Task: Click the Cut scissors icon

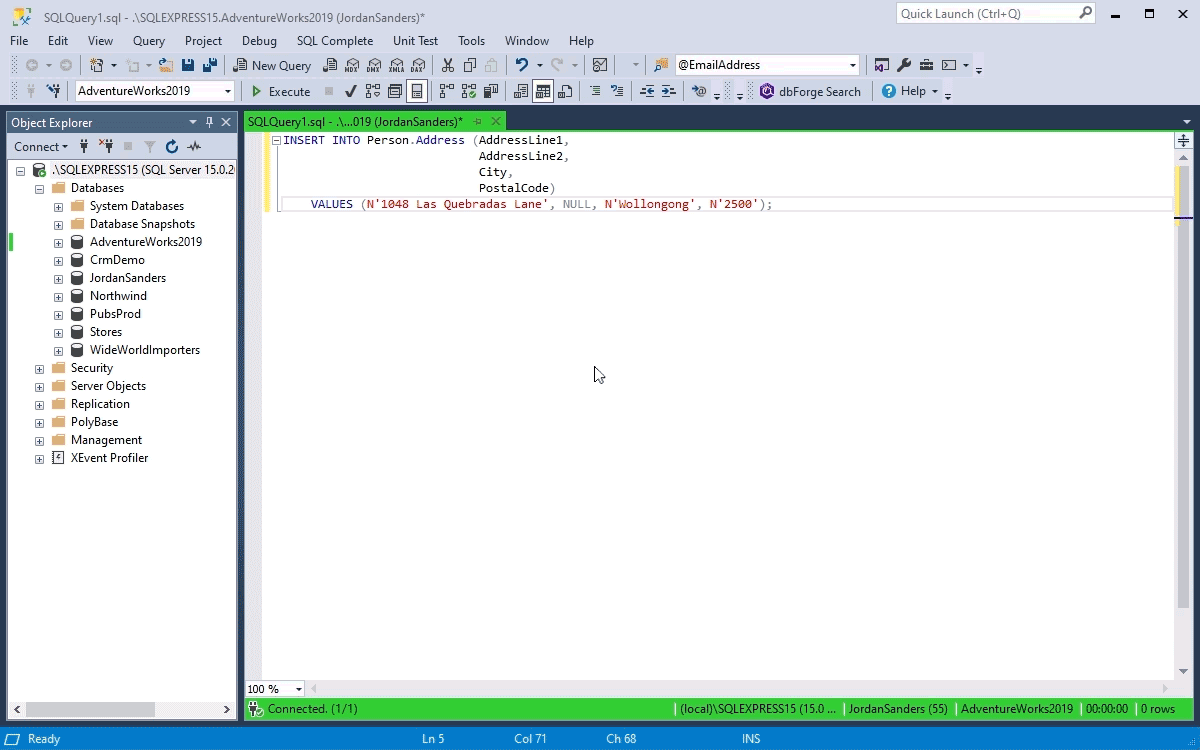Action: tap(447, 65)
